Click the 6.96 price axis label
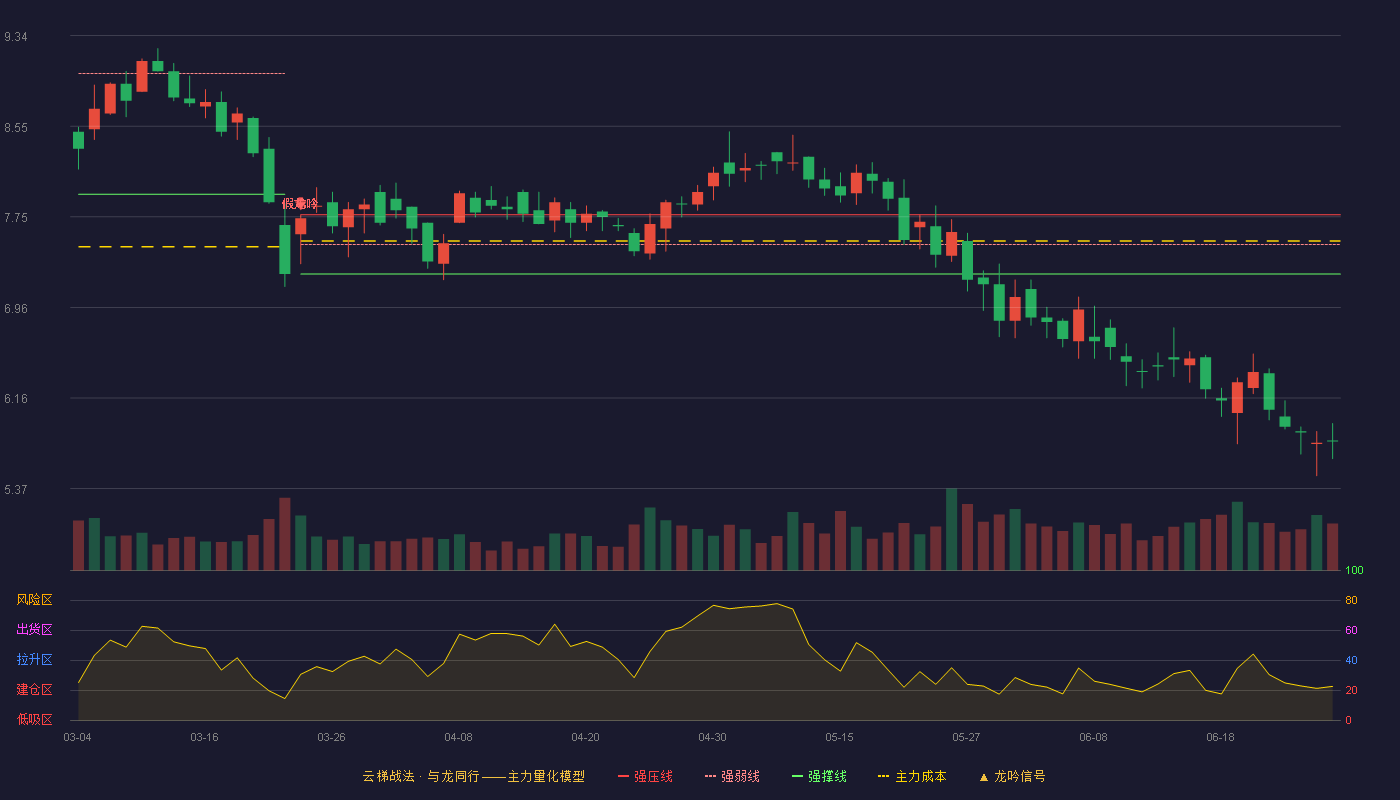This screenshot has width=1400, height=800. [16, 308]
